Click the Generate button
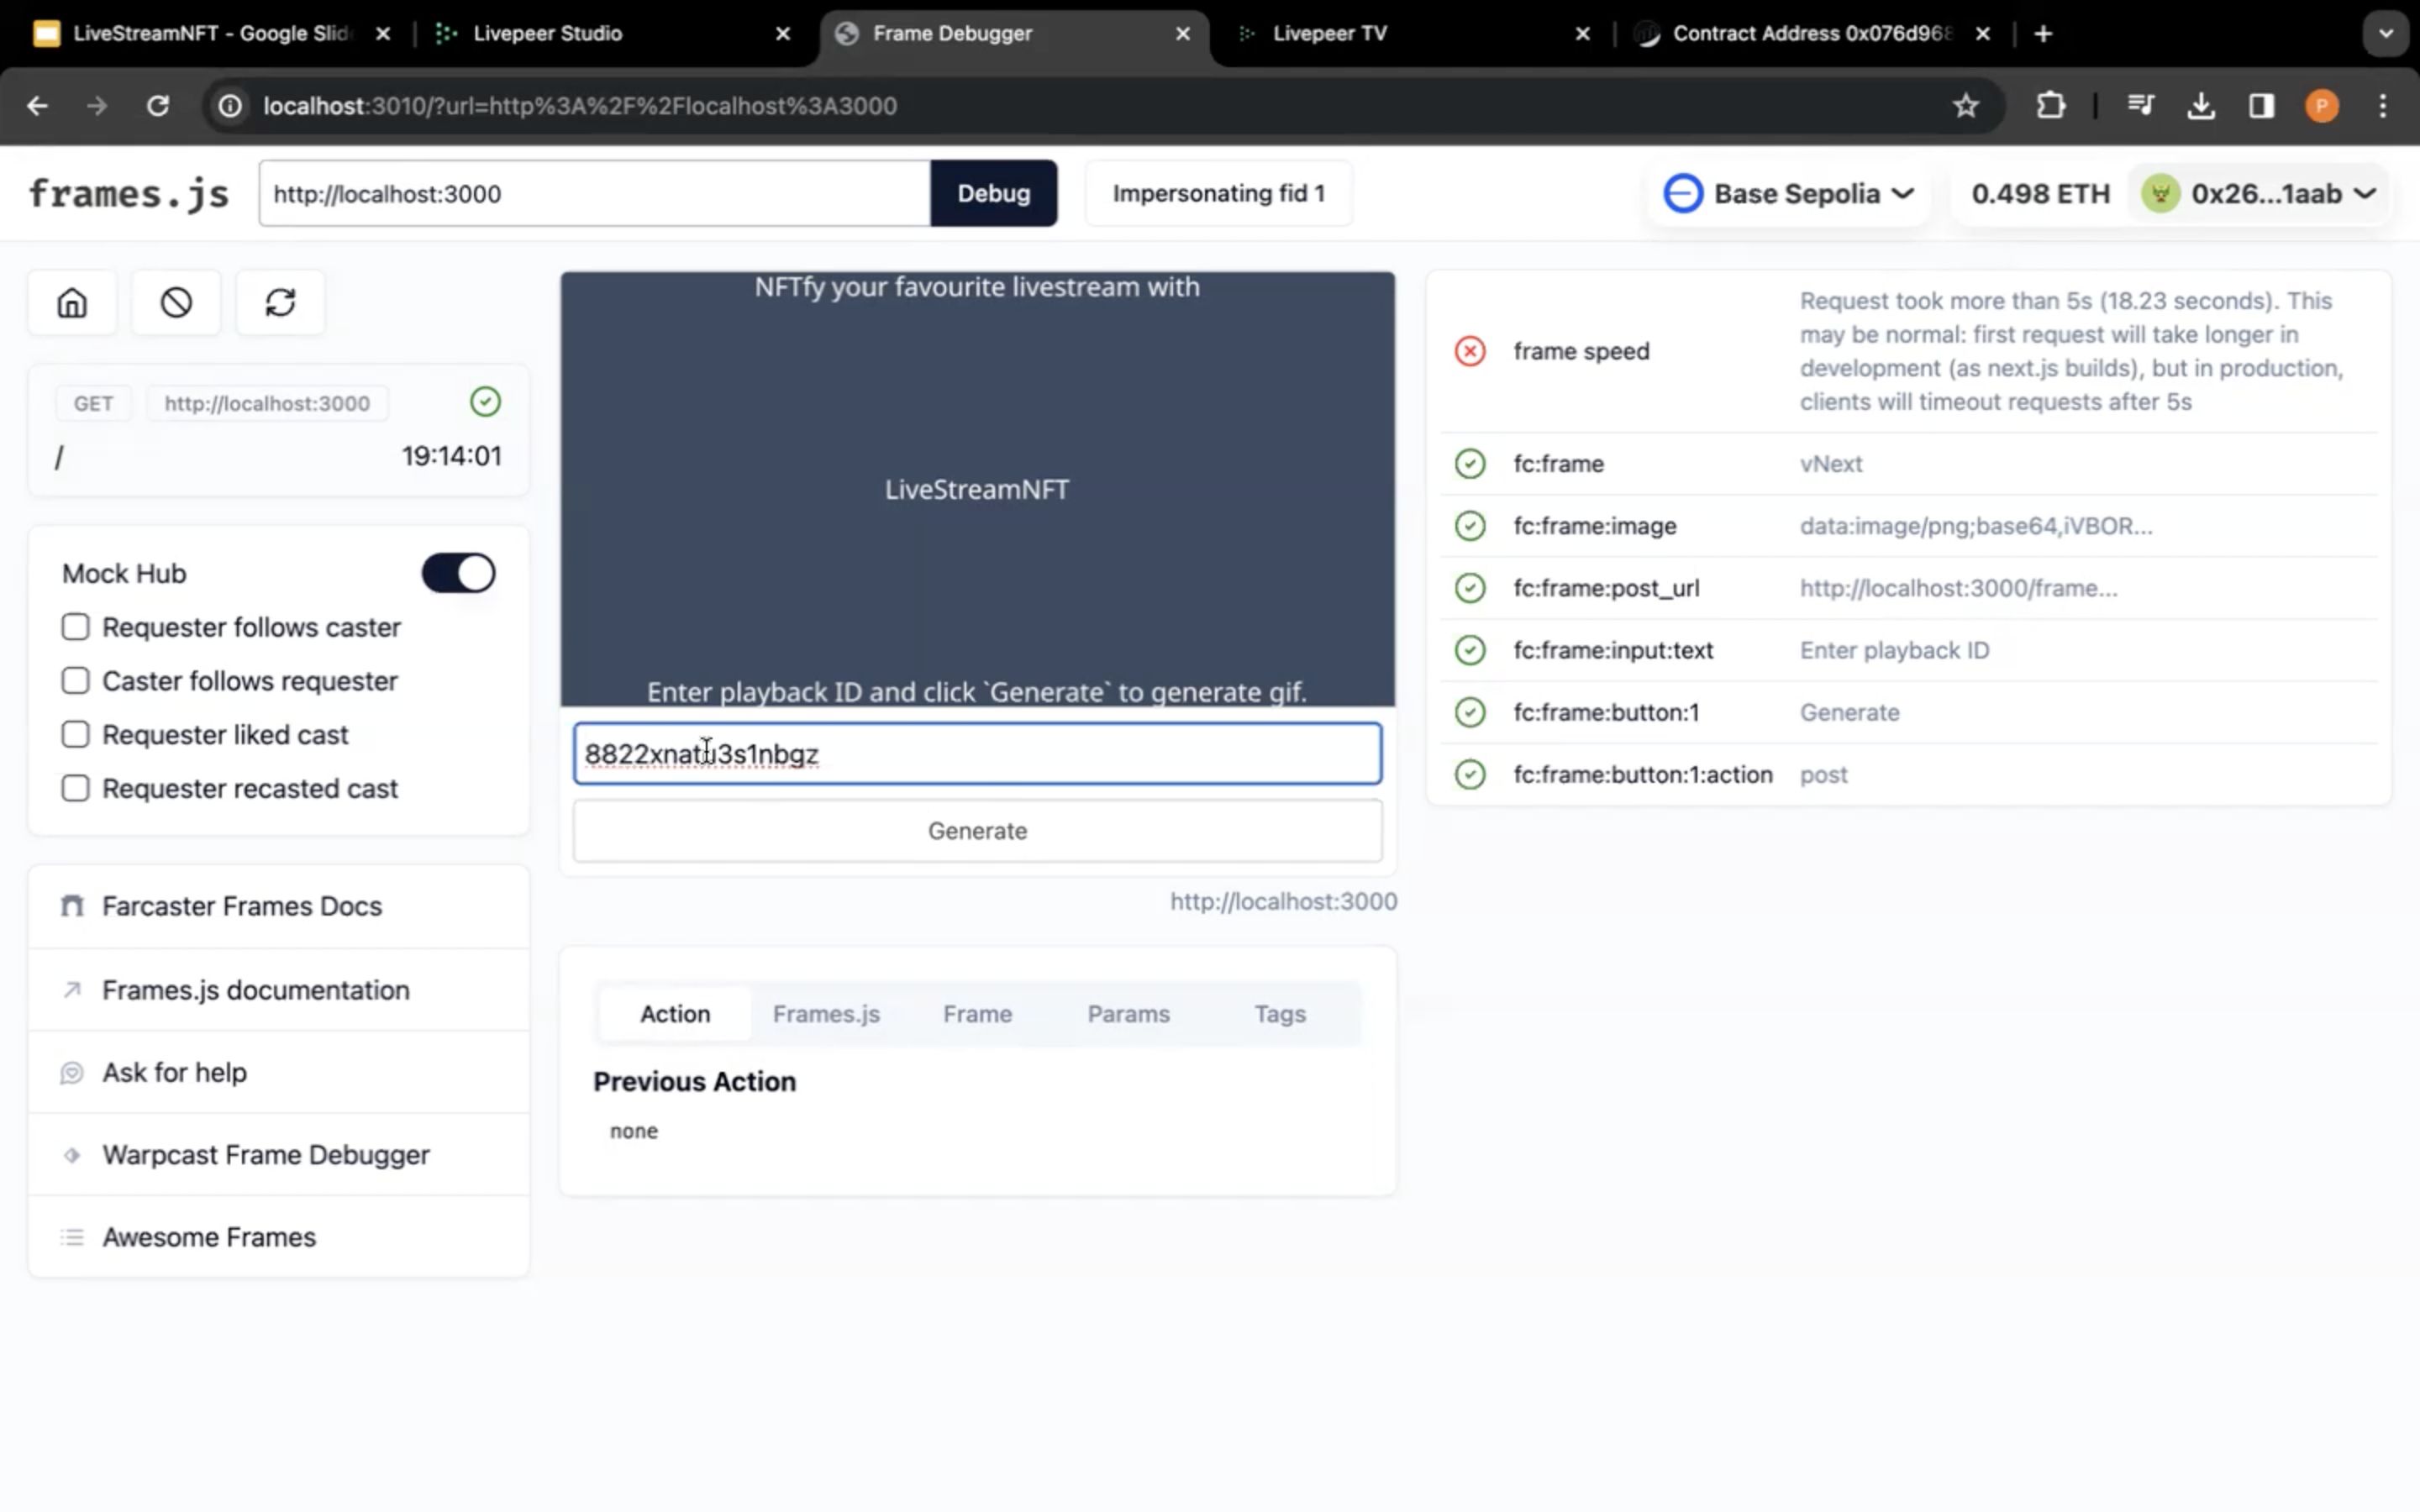This screenshot has height=1512, width=2420. [x=977, y=829]
